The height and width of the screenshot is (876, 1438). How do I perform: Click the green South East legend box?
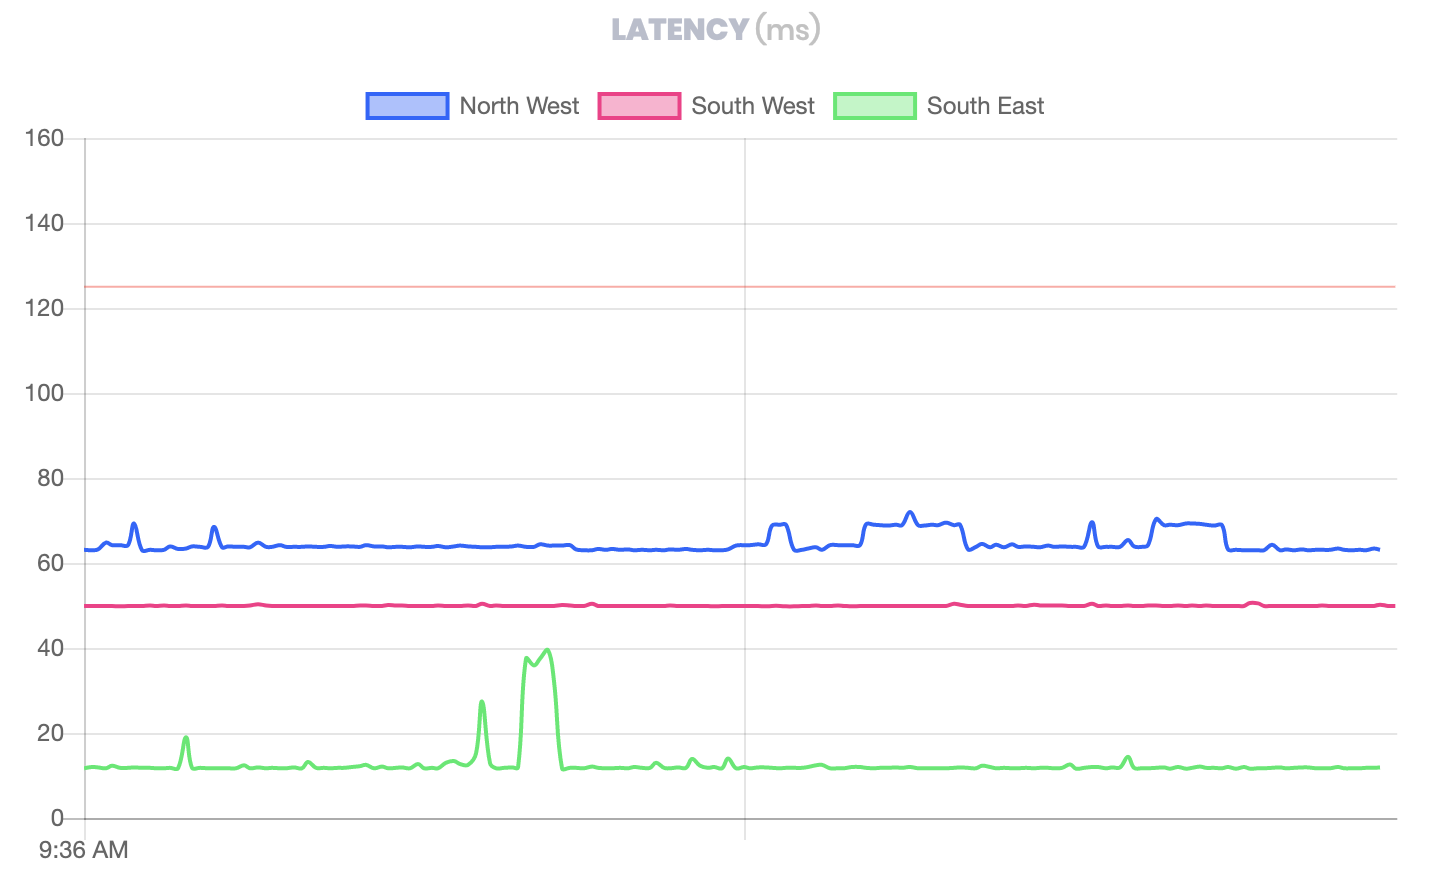point(874,106)
